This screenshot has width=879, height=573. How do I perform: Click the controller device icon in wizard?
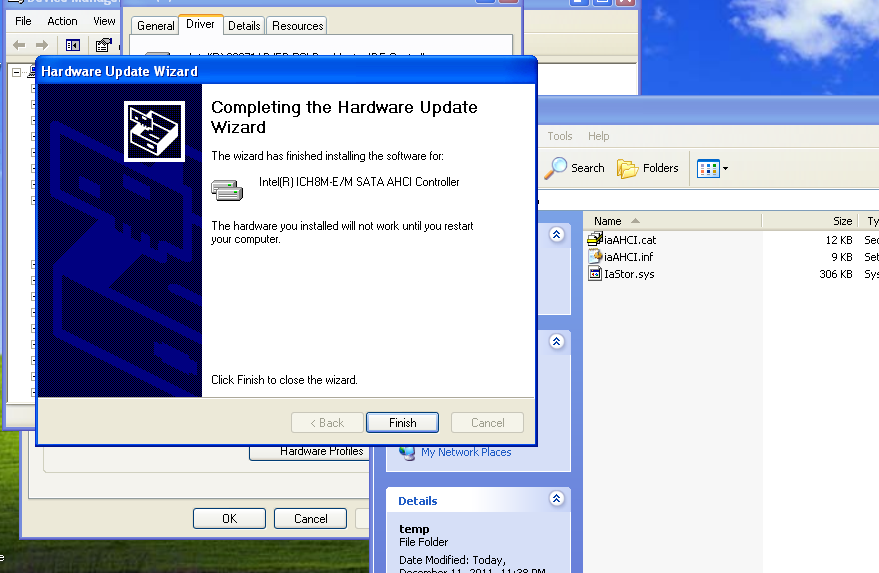227,190
